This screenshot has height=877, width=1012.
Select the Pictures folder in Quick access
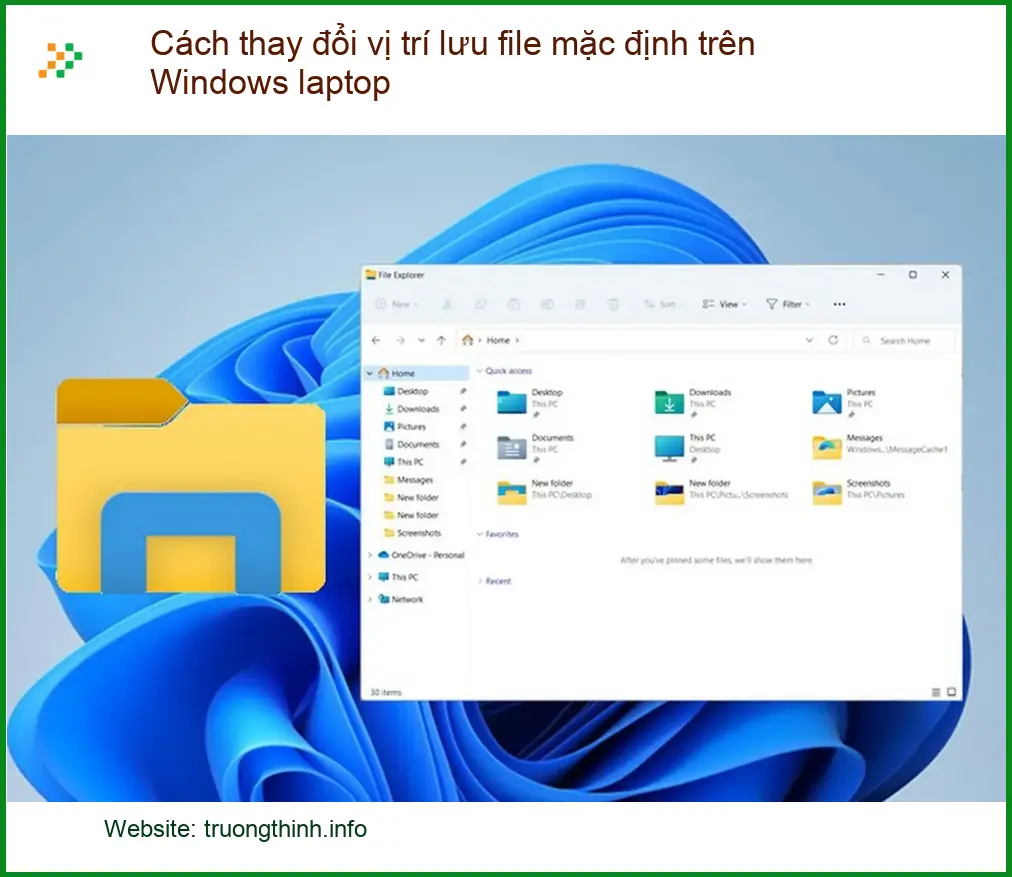tap(827, 403)
